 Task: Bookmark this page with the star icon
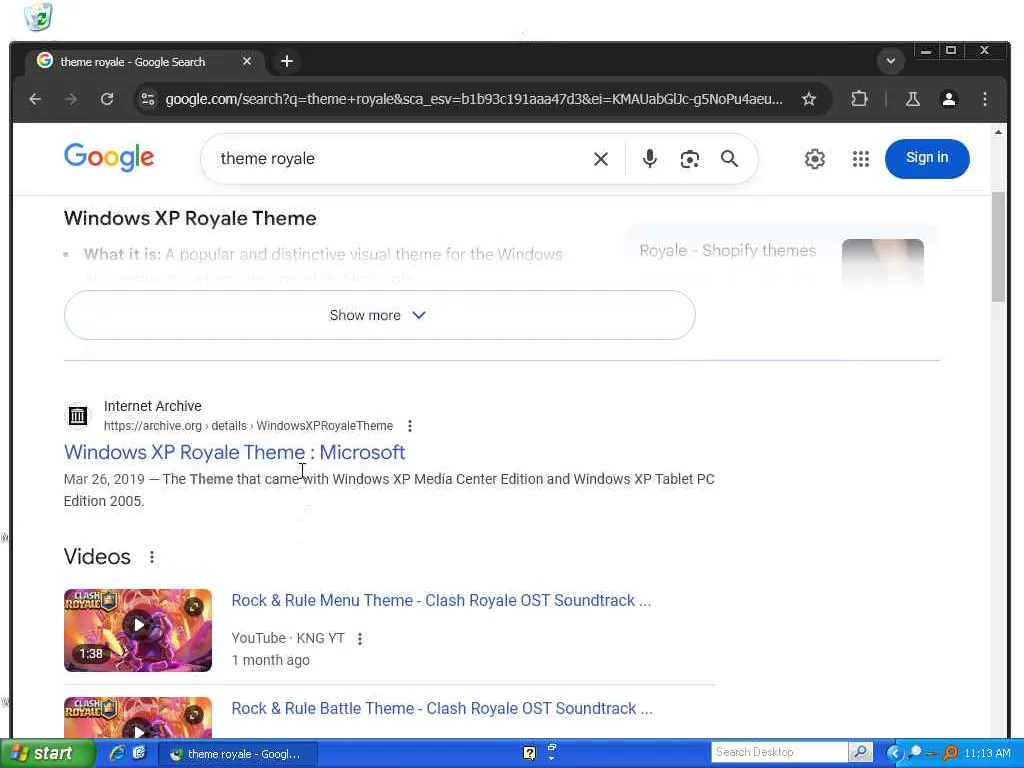click(808, 99)
